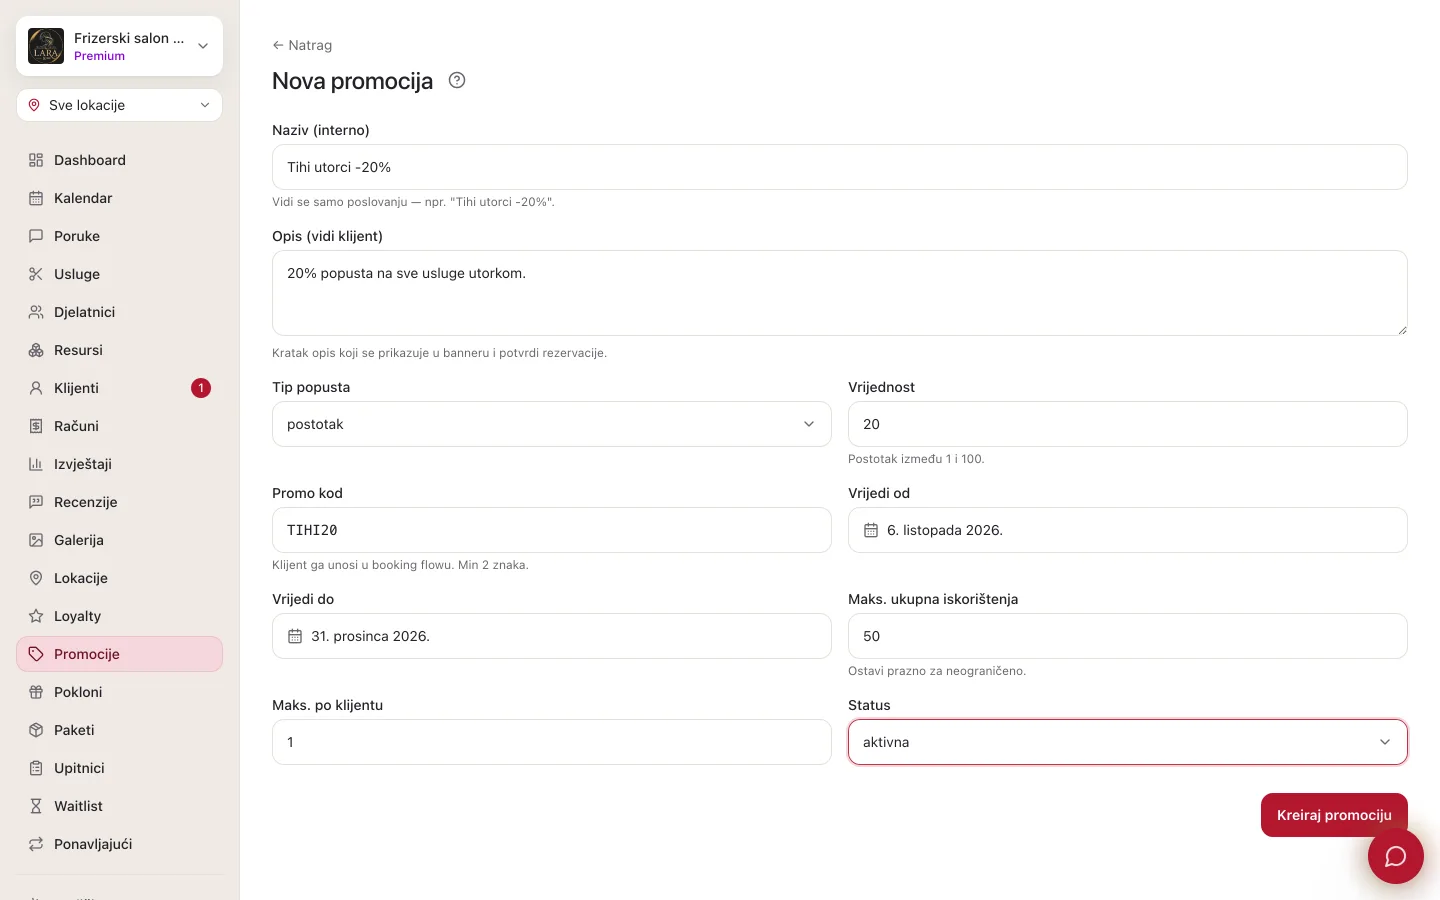Open the live chat bubble button
The width and height of the screenshot is (1440, 900).
tap(1396, 856)
